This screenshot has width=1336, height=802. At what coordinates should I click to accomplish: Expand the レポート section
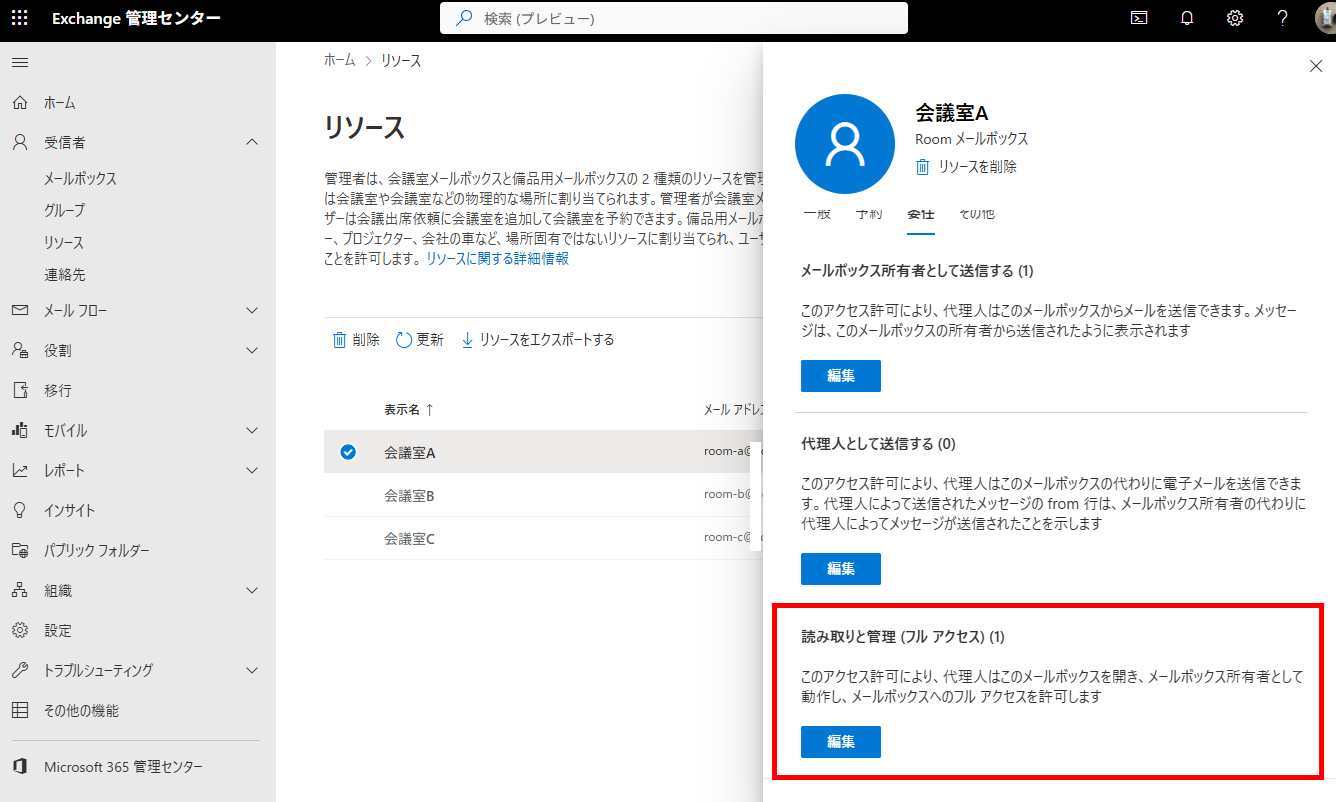(253, 470)
